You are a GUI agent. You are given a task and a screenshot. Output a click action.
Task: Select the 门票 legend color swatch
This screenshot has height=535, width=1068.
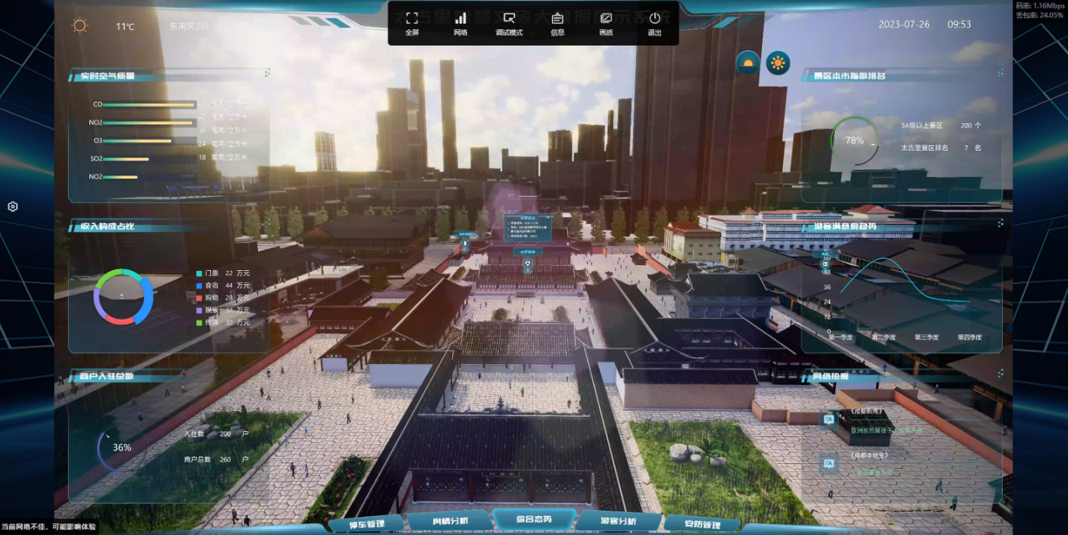[x=200, y=273]
